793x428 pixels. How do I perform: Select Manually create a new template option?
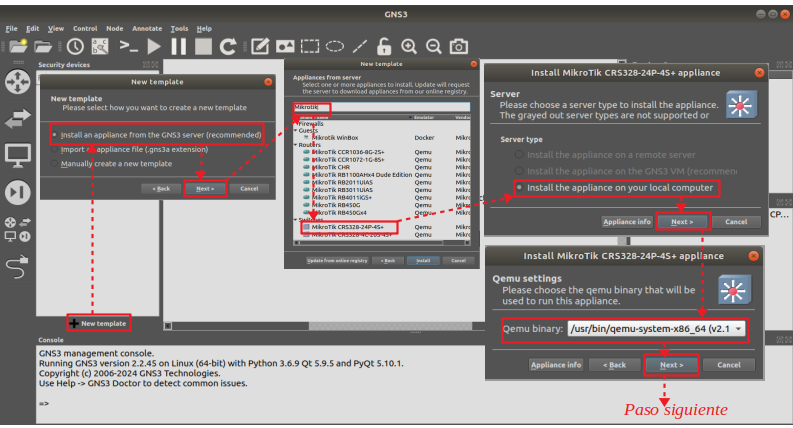(x=112, y=164)
